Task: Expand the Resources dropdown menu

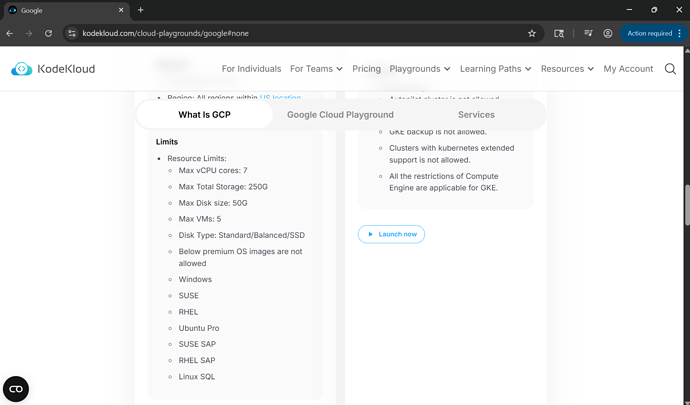Action: point(567,69)
